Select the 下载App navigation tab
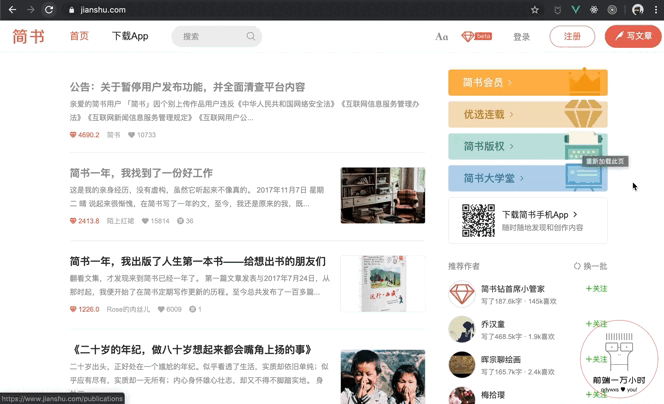 coord(130,36)
